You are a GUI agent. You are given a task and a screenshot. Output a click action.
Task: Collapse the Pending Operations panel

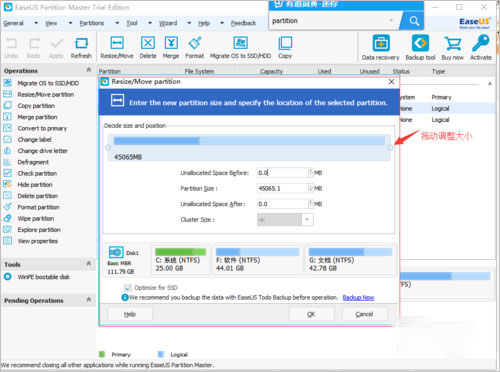[x=89, y=299]
